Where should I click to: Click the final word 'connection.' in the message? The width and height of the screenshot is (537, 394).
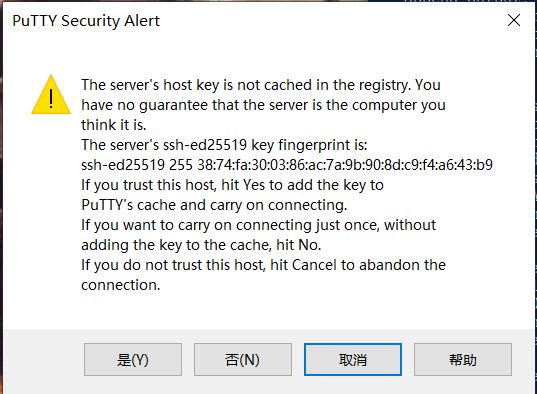point(121,285)
